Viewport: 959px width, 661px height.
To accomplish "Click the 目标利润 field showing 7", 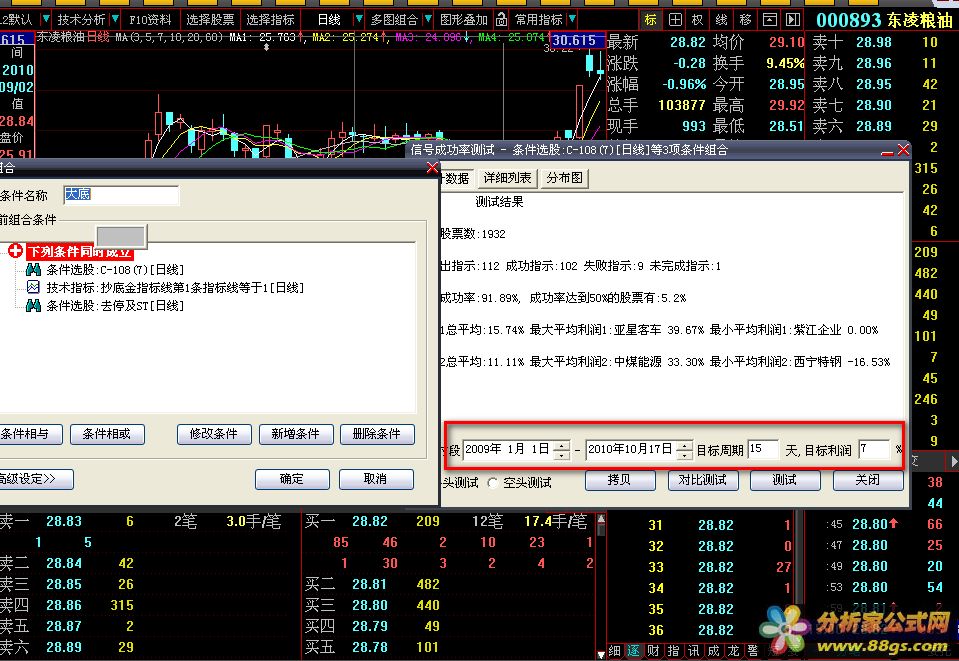I will coord(874,449).
